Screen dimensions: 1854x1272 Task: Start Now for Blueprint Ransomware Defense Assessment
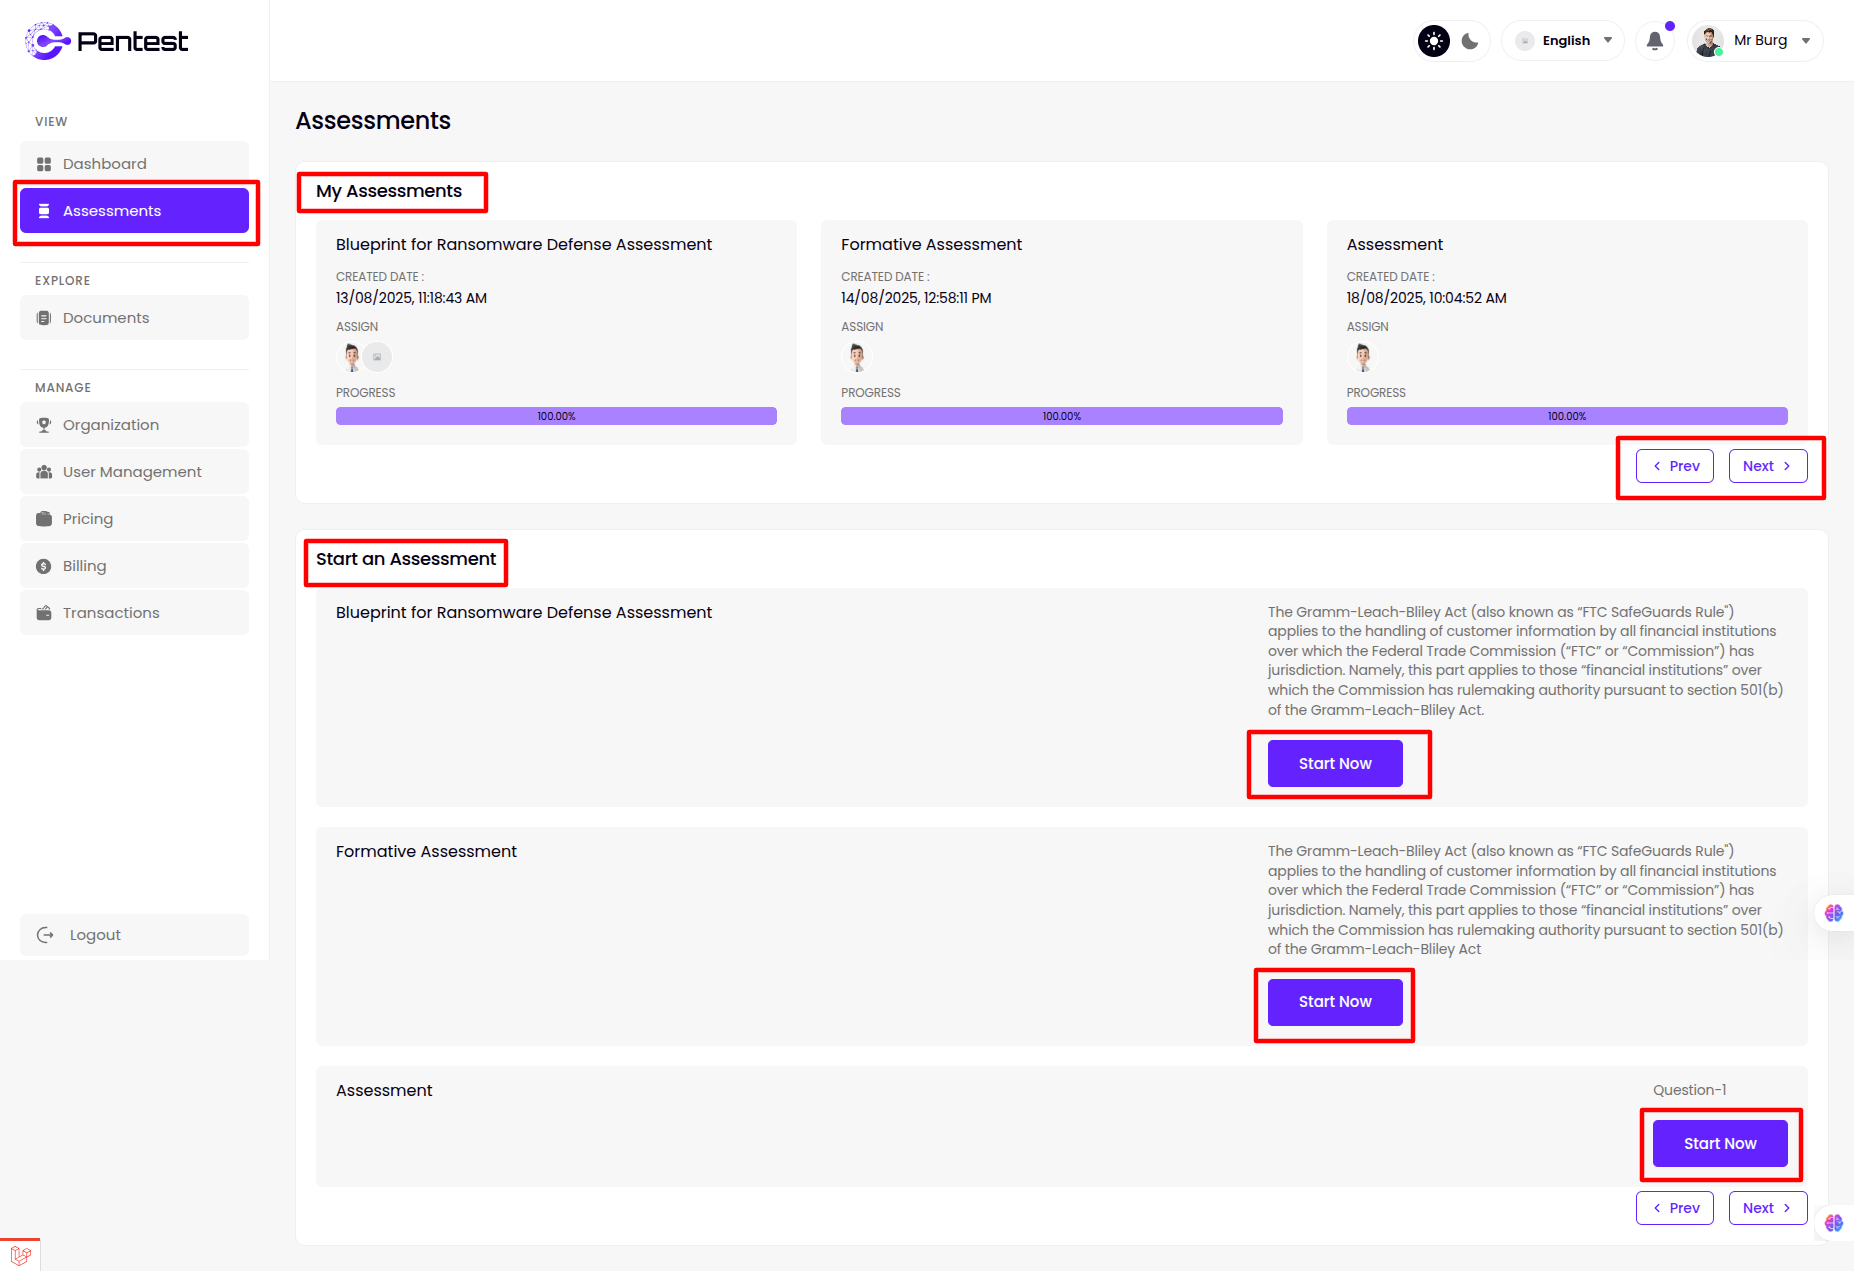[x=1335, y=764]
